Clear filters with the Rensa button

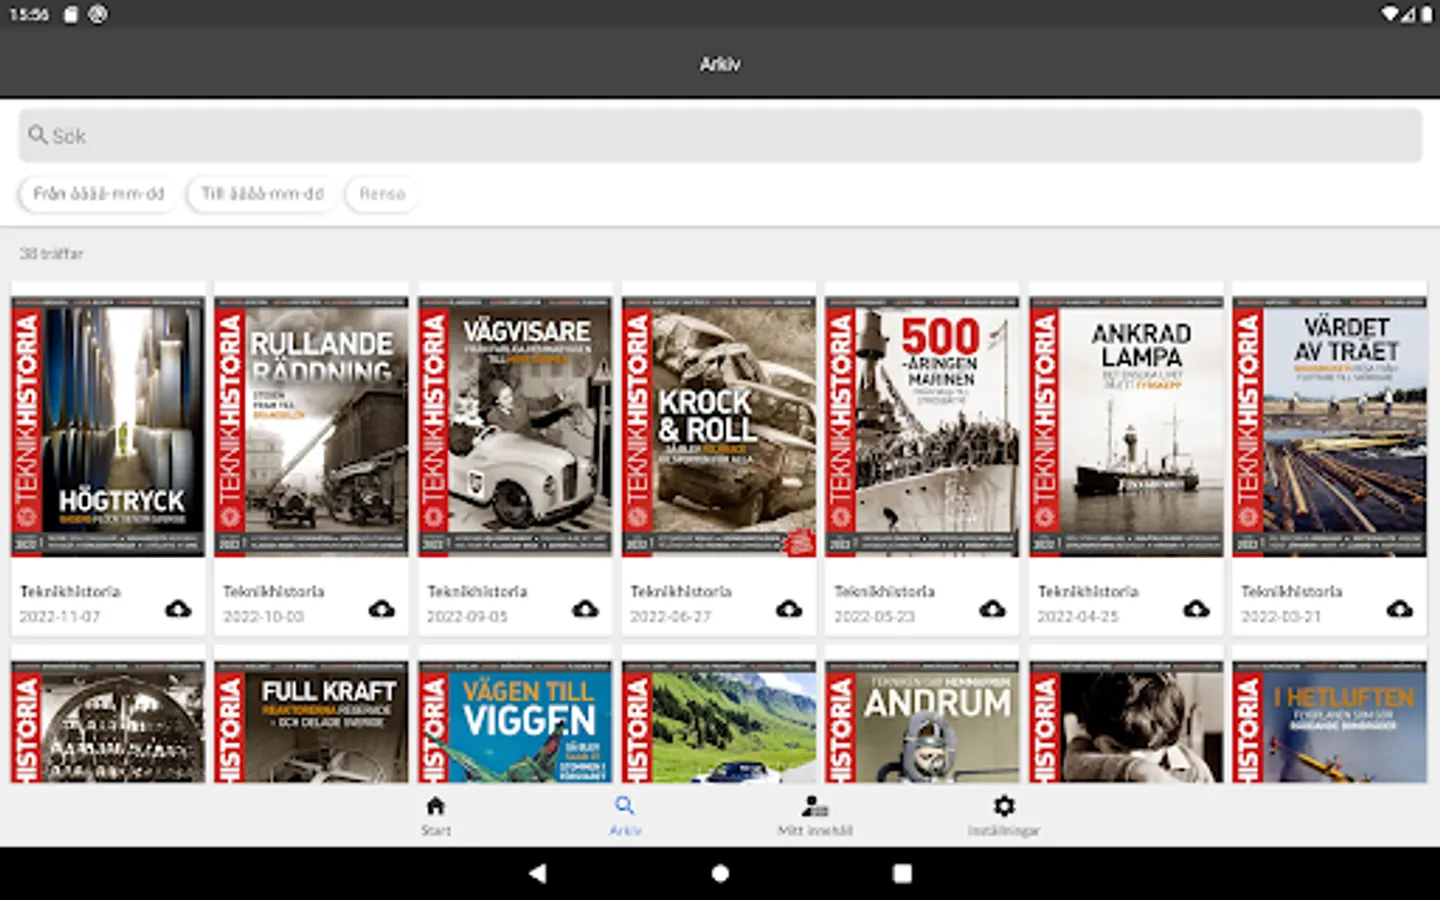[x=382, y=193]
